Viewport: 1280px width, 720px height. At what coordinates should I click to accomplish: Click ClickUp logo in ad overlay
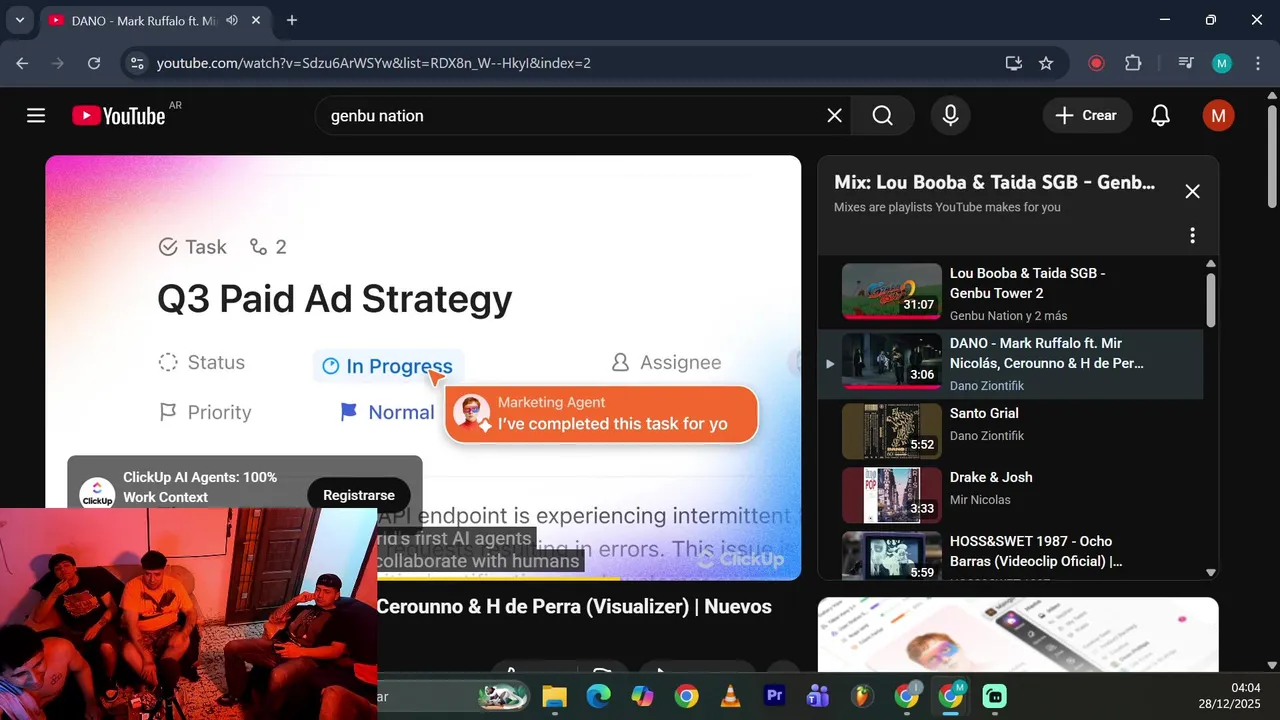(x=97, y=495)
